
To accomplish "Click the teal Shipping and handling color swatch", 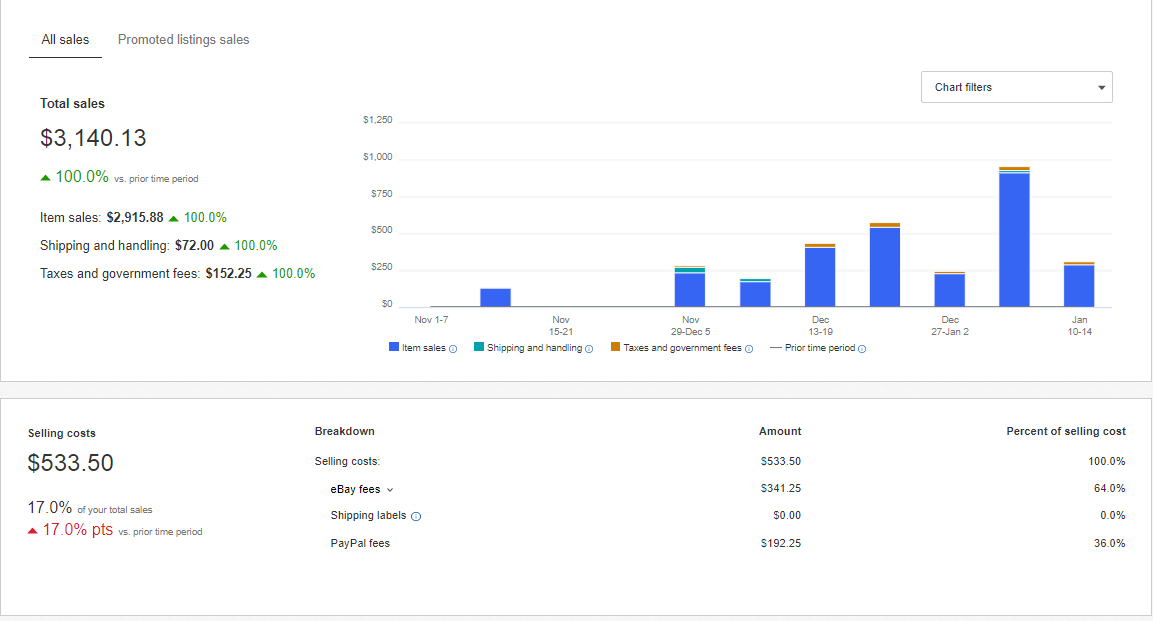I will click(x=479, y=347).
